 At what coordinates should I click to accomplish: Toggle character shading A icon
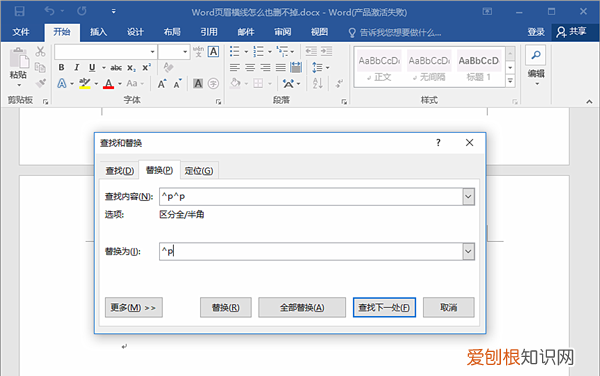point(198,83)
